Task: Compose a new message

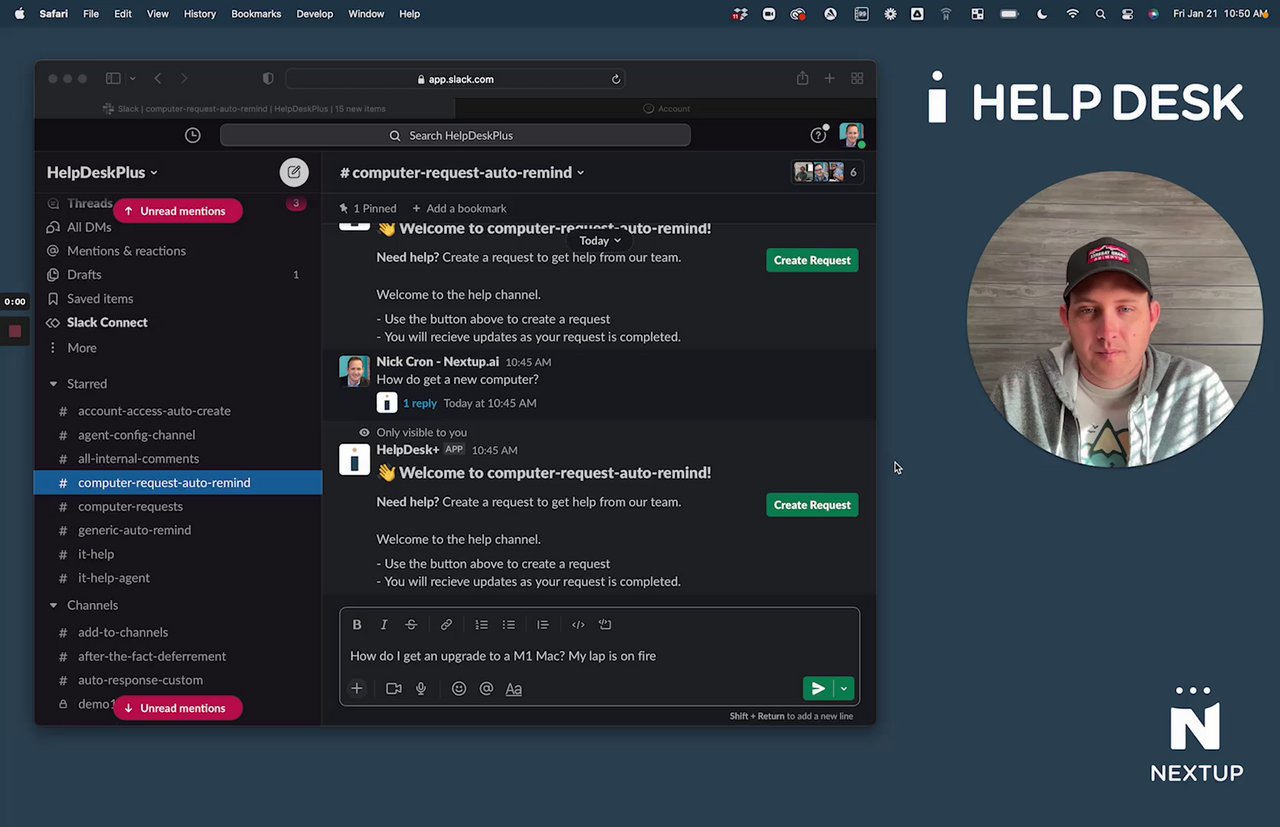Action: point(294,172)
